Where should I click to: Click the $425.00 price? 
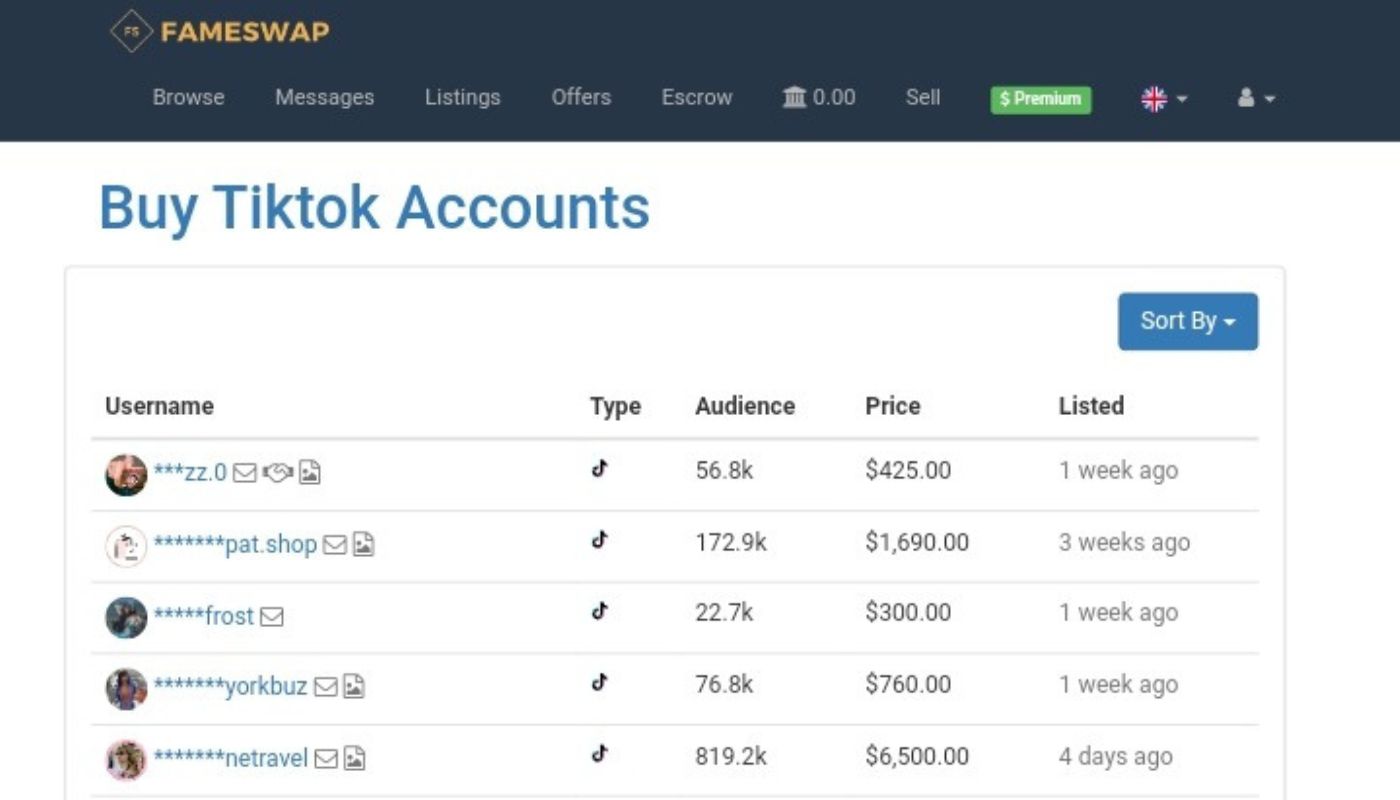(x=908, y=470)
